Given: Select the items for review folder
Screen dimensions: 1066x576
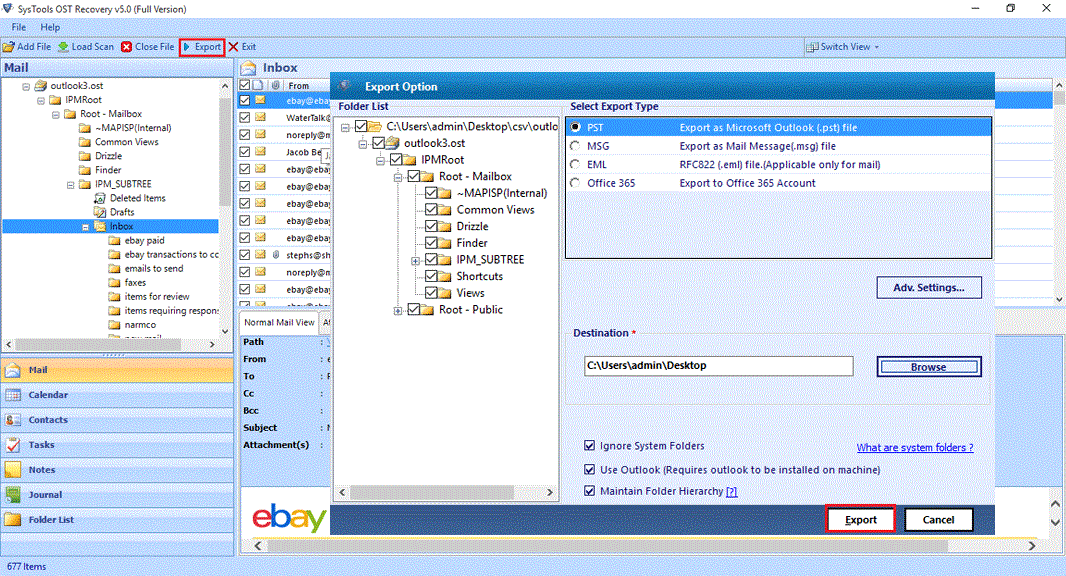Looking at the screenshot, I should tap(157, 297).
